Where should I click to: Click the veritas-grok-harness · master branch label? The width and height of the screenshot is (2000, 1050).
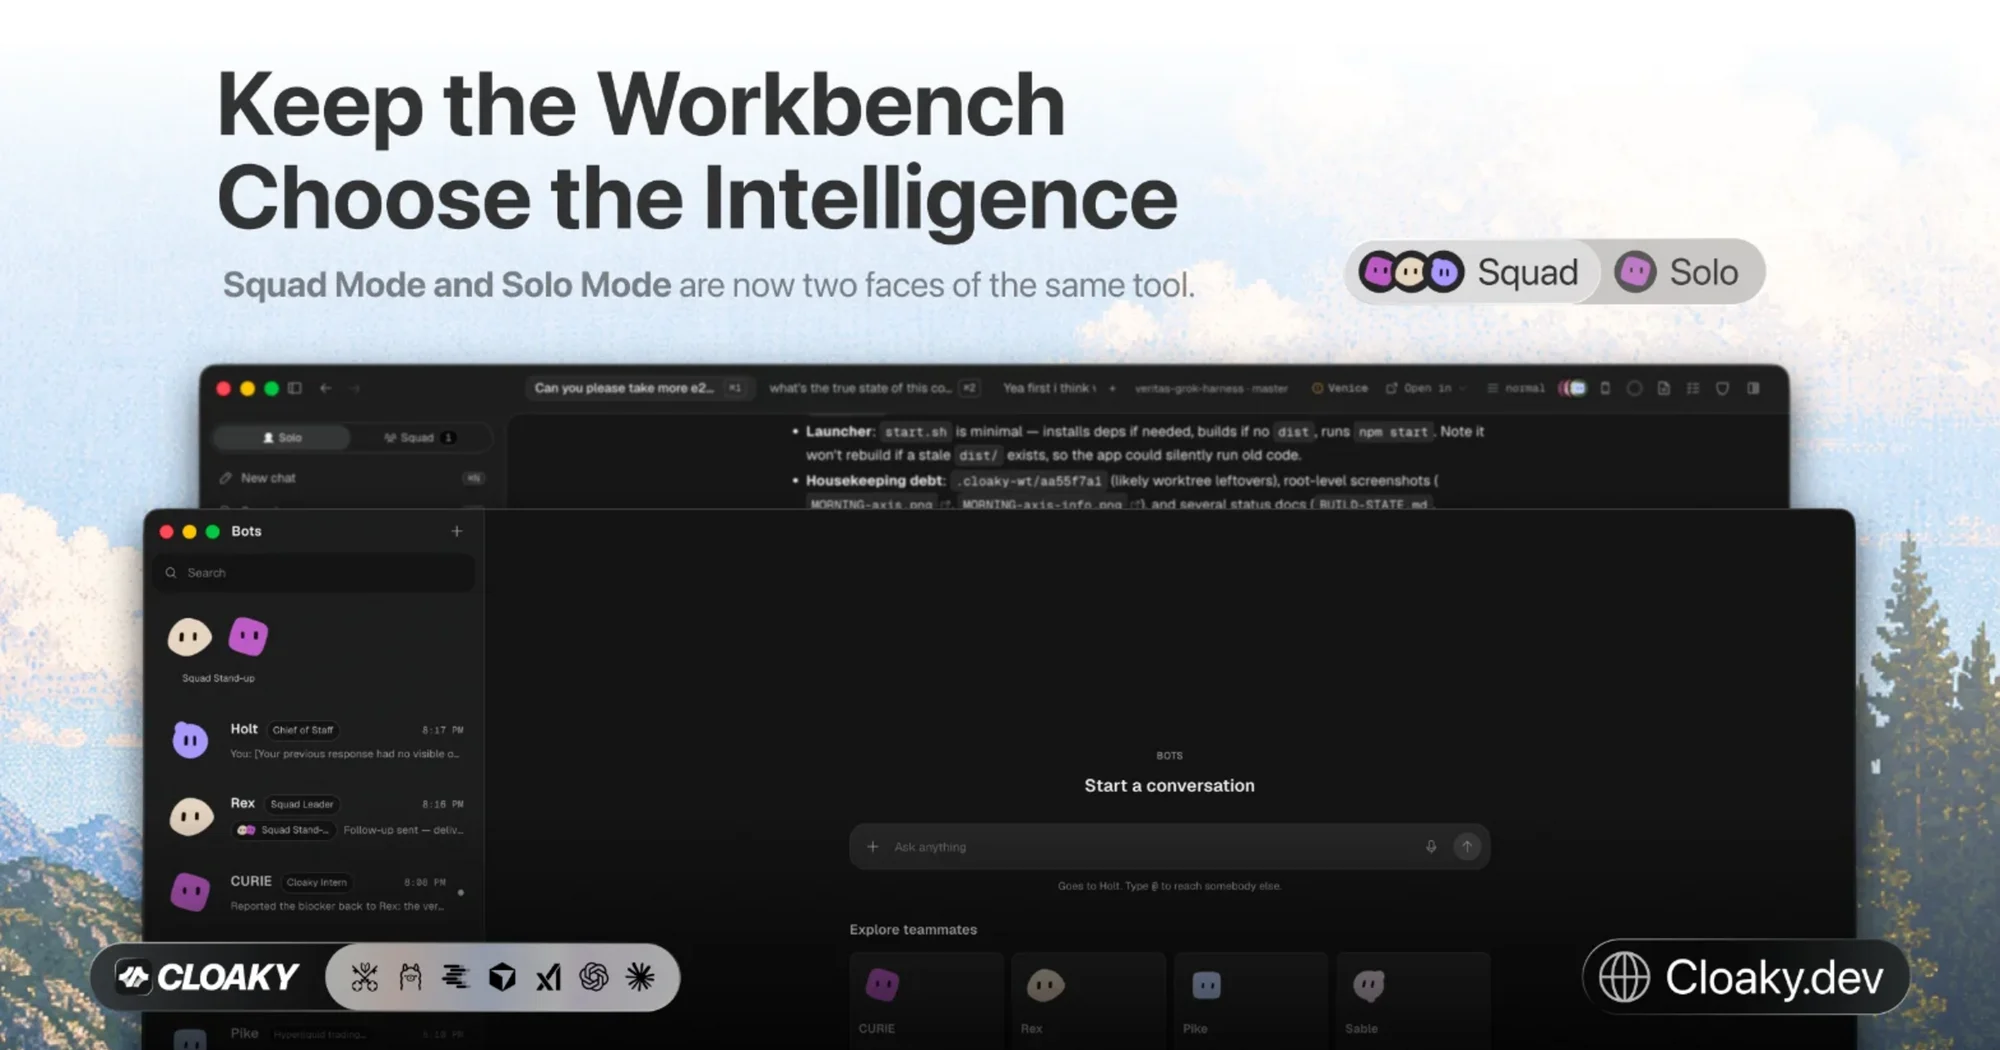pos(1211,388)
